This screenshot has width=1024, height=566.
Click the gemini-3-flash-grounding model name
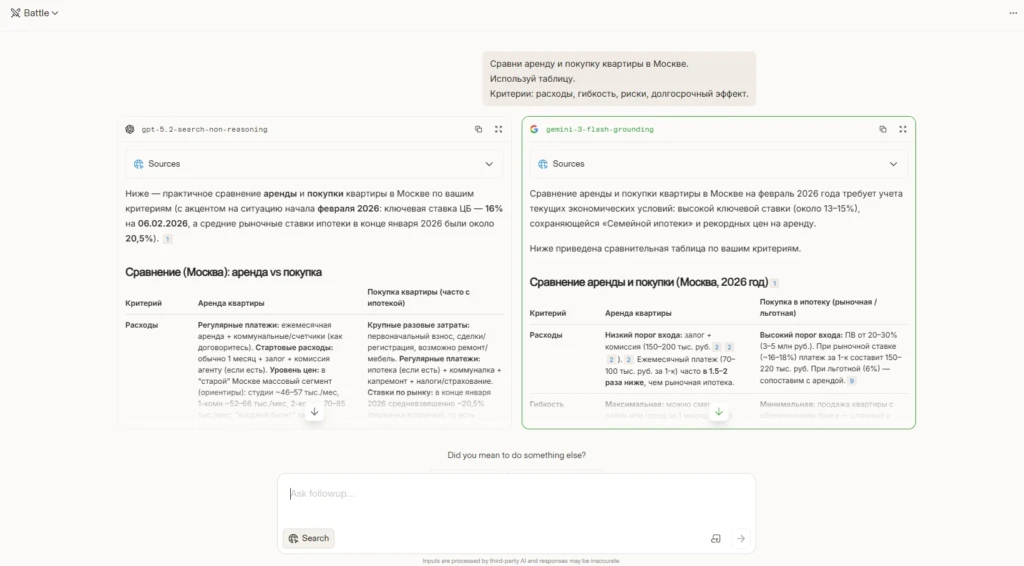[x=600, y=129]
